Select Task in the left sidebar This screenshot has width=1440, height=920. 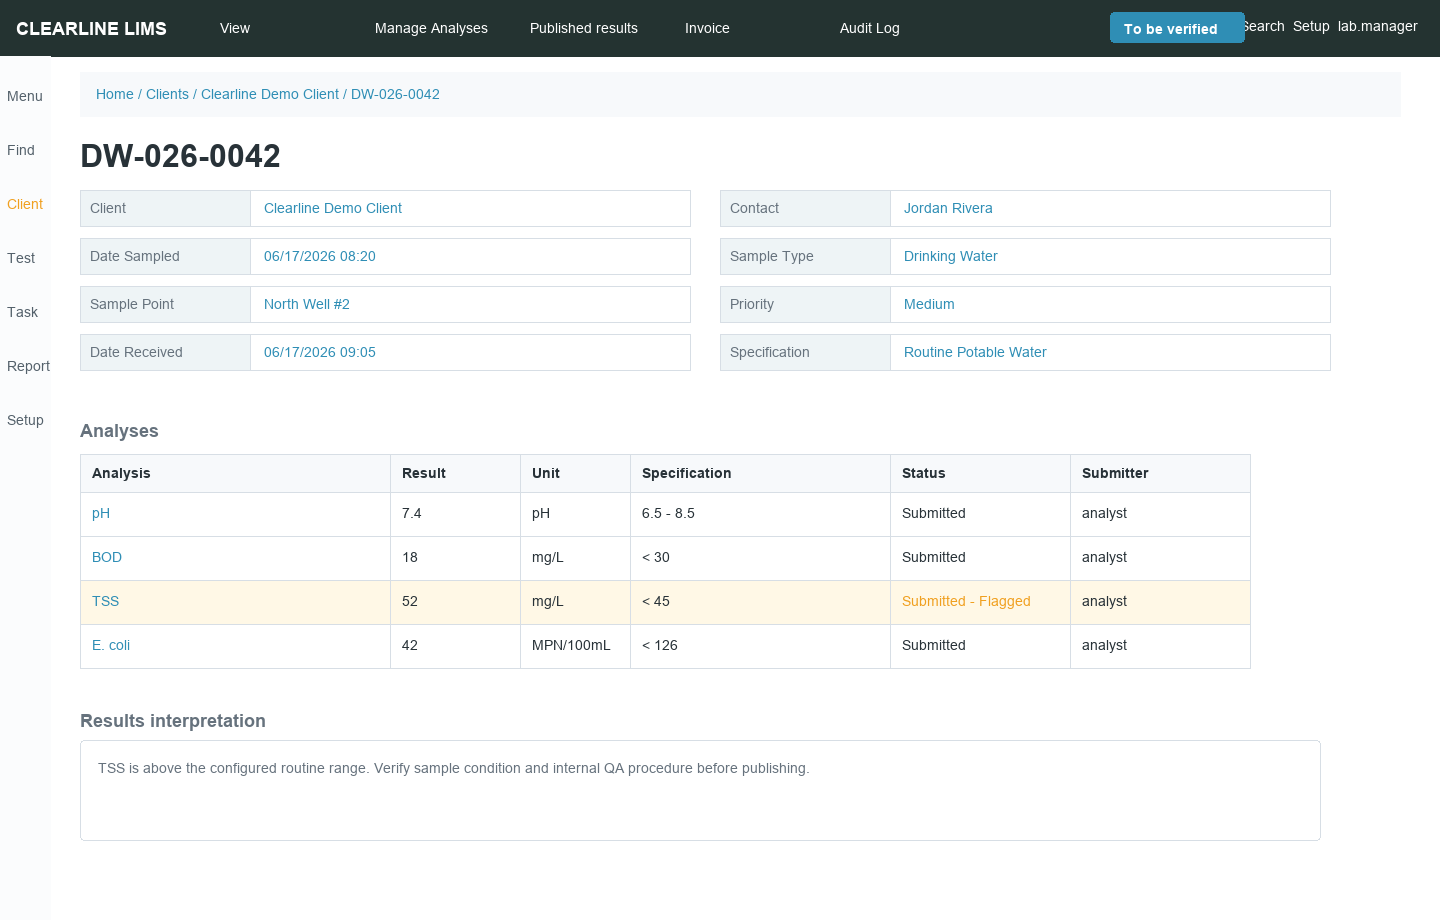click(x=22, y=312)
